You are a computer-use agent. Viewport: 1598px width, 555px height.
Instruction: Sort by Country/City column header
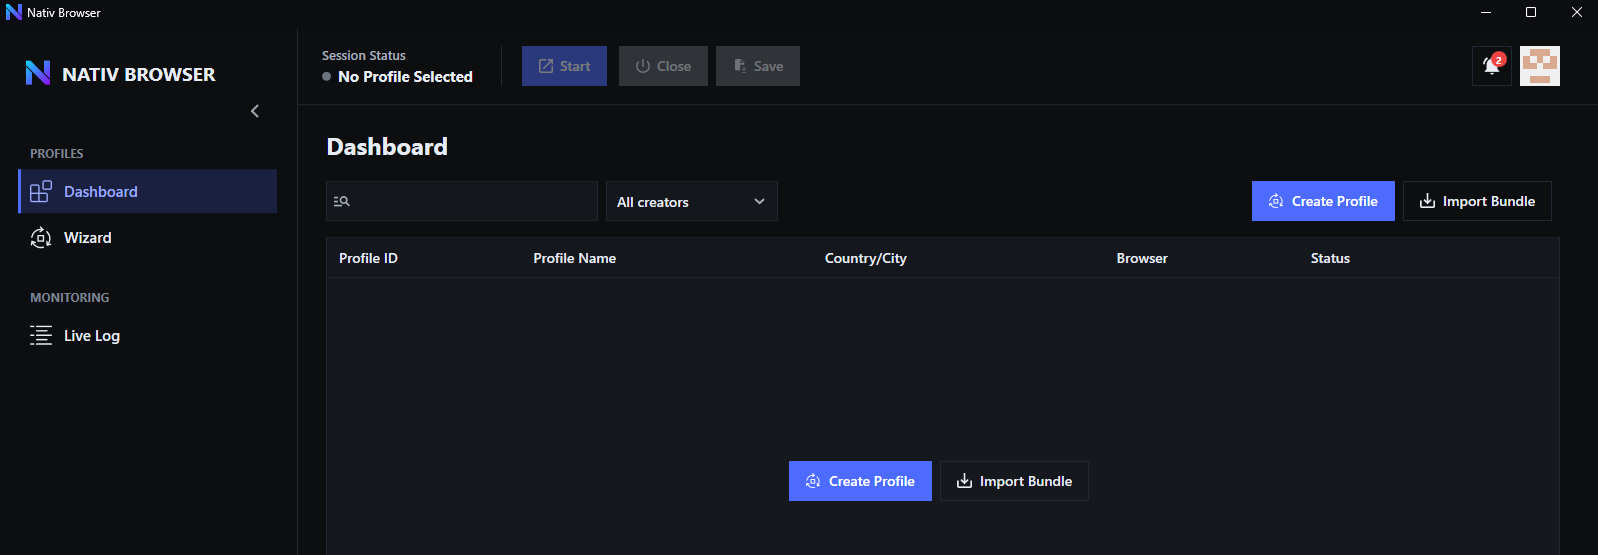[866, 258]
